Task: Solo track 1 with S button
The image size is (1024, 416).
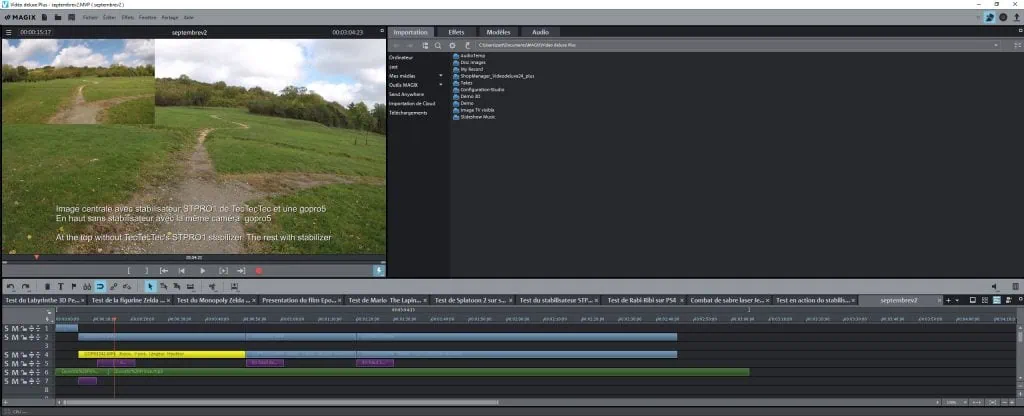Action: point(7,328)
